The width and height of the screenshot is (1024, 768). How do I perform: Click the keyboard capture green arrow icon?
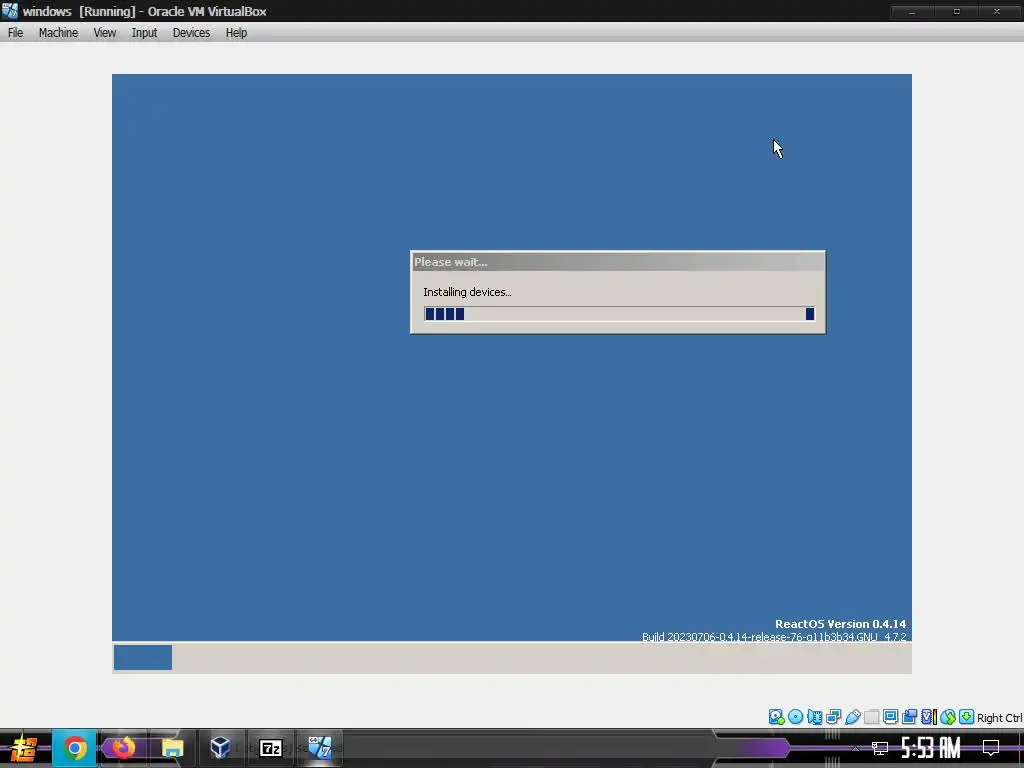point(967,717)
